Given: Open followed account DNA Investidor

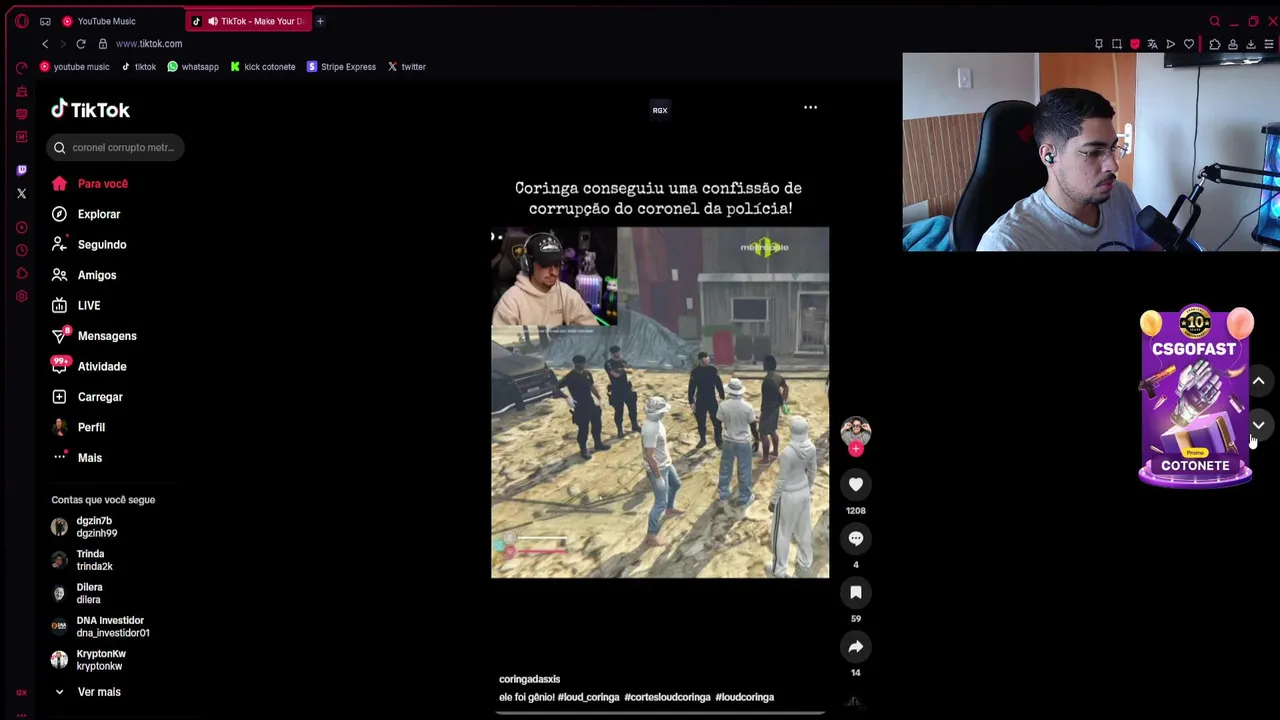Looking at the screenshot, I should [101, 627].
